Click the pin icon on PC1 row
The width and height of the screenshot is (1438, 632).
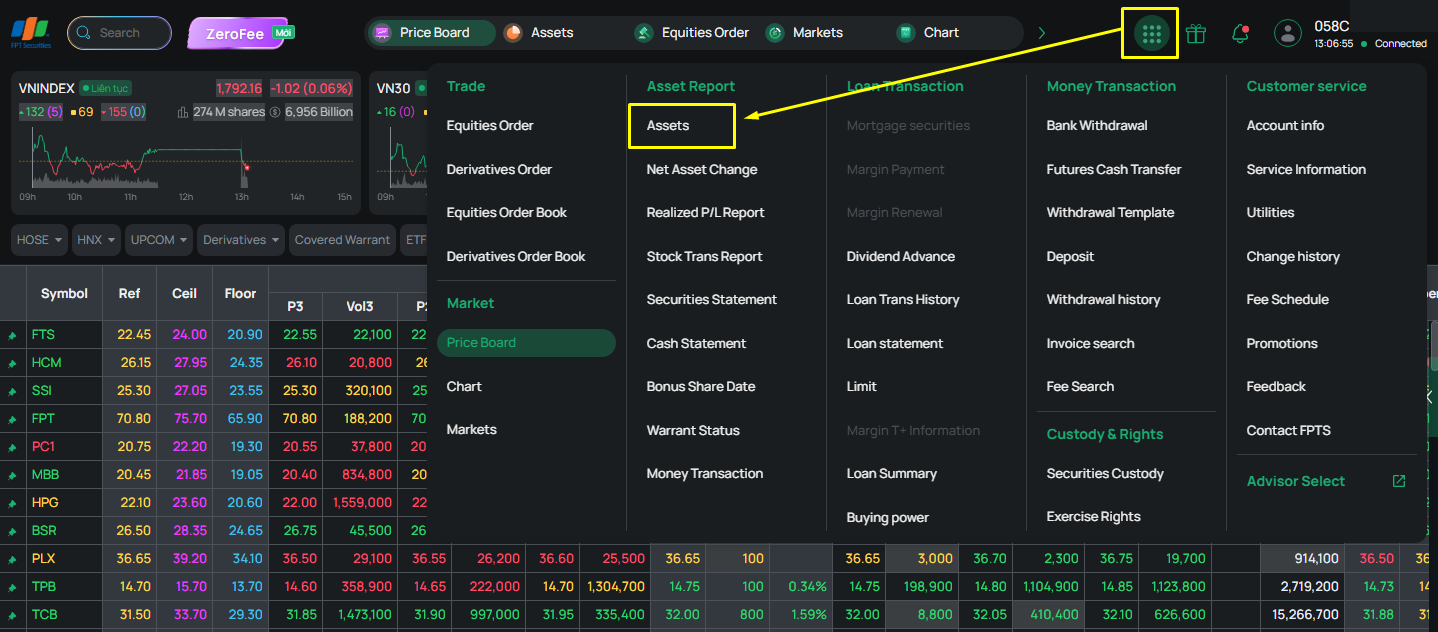[13, 447]
